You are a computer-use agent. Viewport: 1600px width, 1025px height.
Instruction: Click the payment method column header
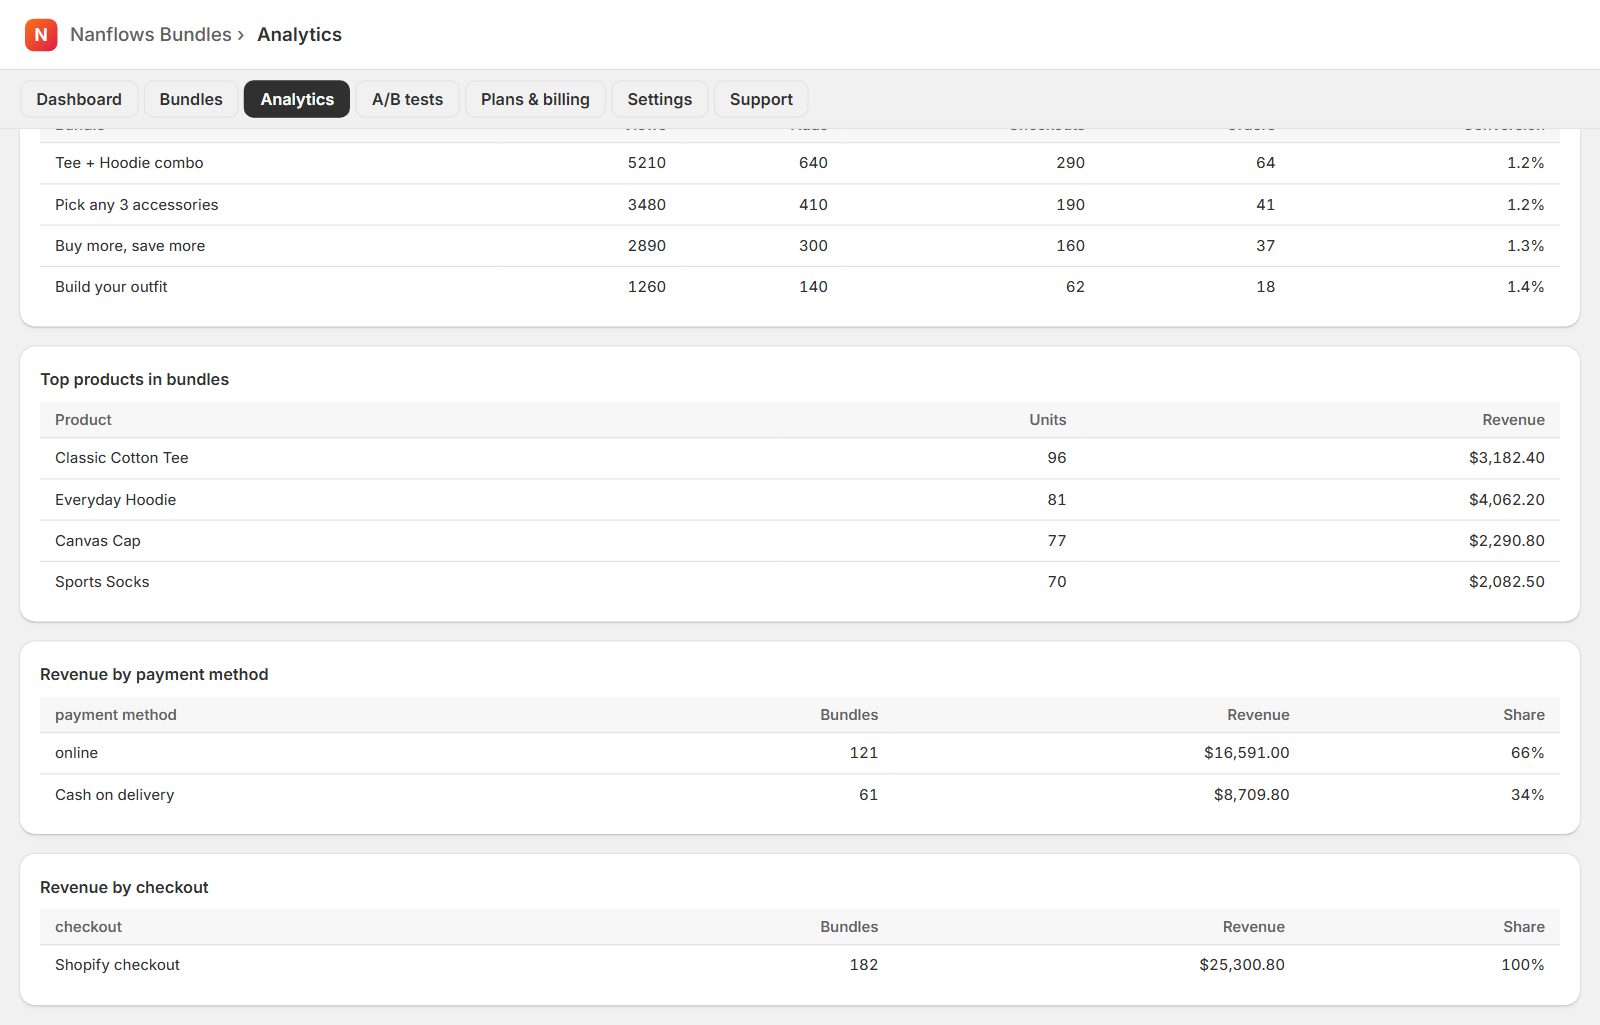[116, 715]
